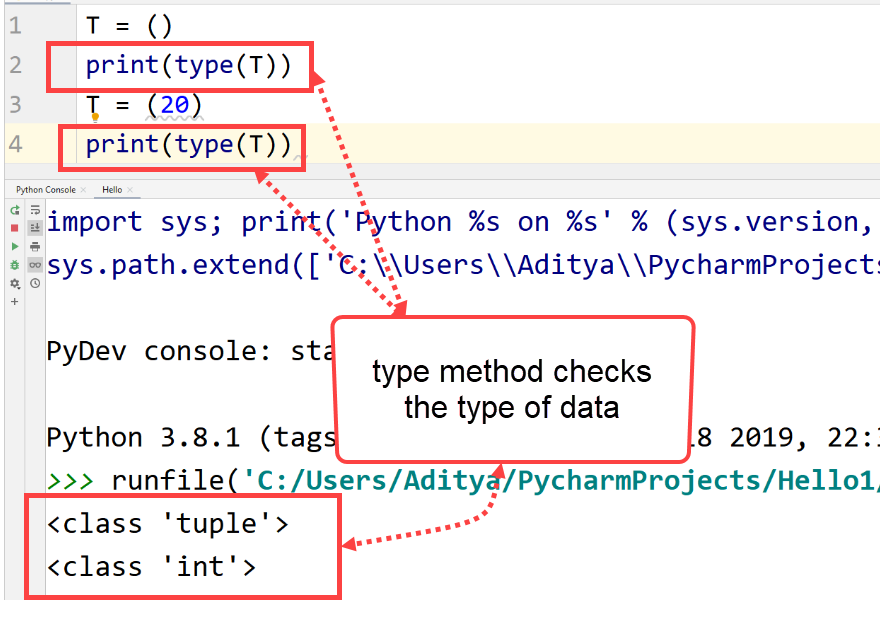The width and height of the screenshot is (880, 631).
Task: Open console settings gear menu
Action: coord(15,284)
